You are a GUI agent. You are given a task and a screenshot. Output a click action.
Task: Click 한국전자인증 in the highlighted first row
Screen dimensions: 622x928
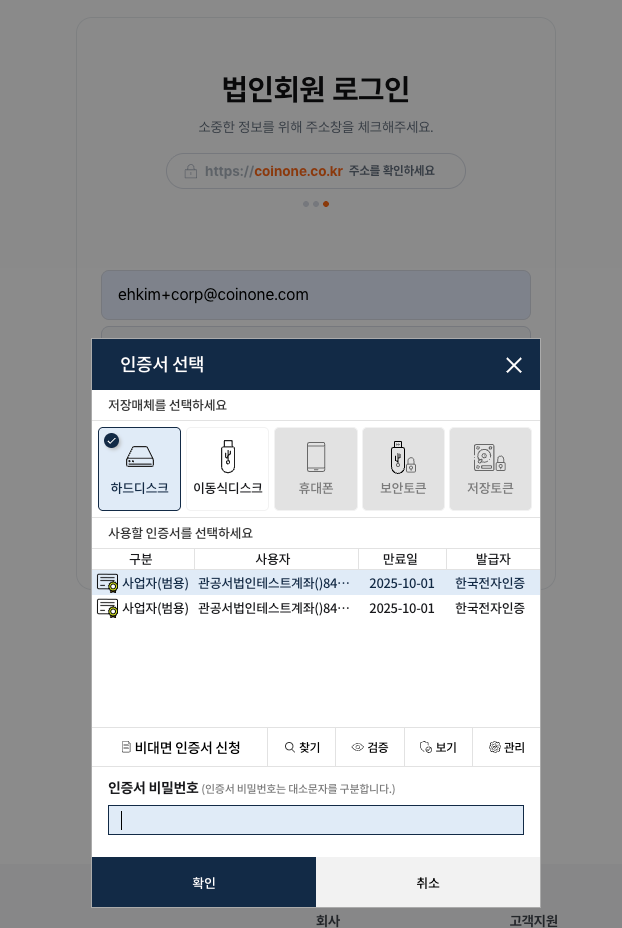[x=490, y=583]
